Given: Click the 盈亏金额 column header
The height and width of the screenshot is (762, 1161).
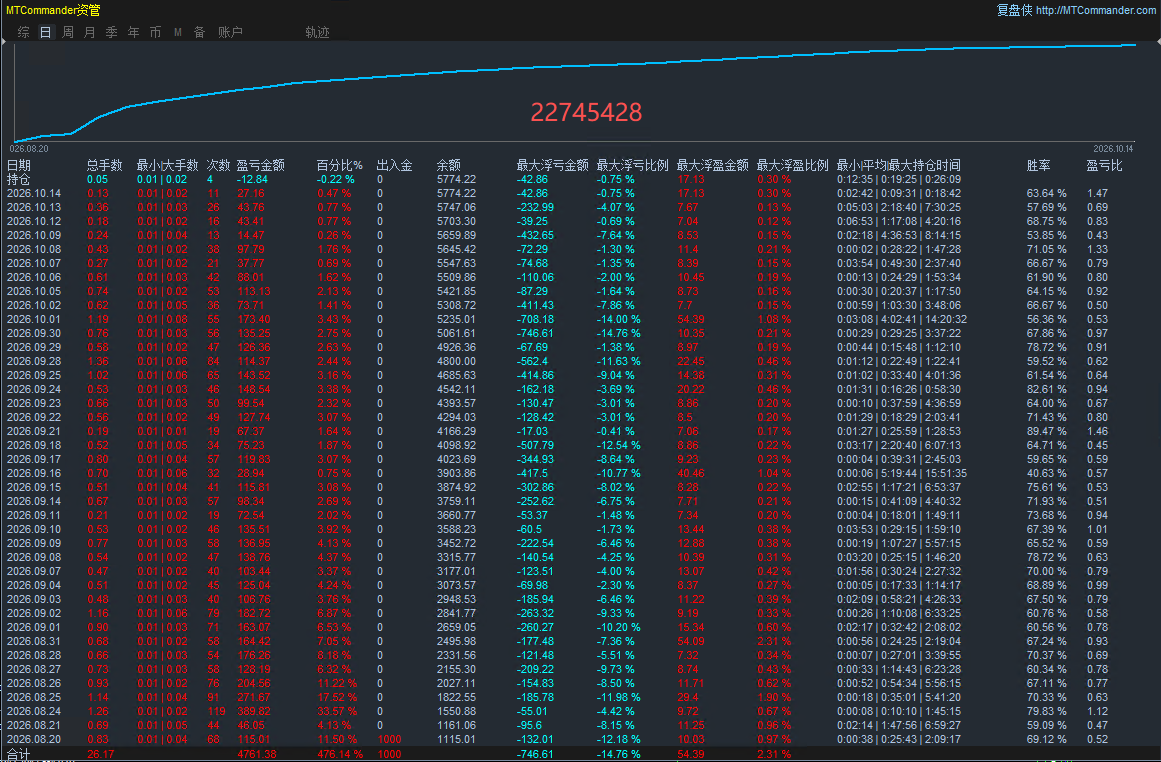Looking at the screenshot, I should [x=261, y=165].
